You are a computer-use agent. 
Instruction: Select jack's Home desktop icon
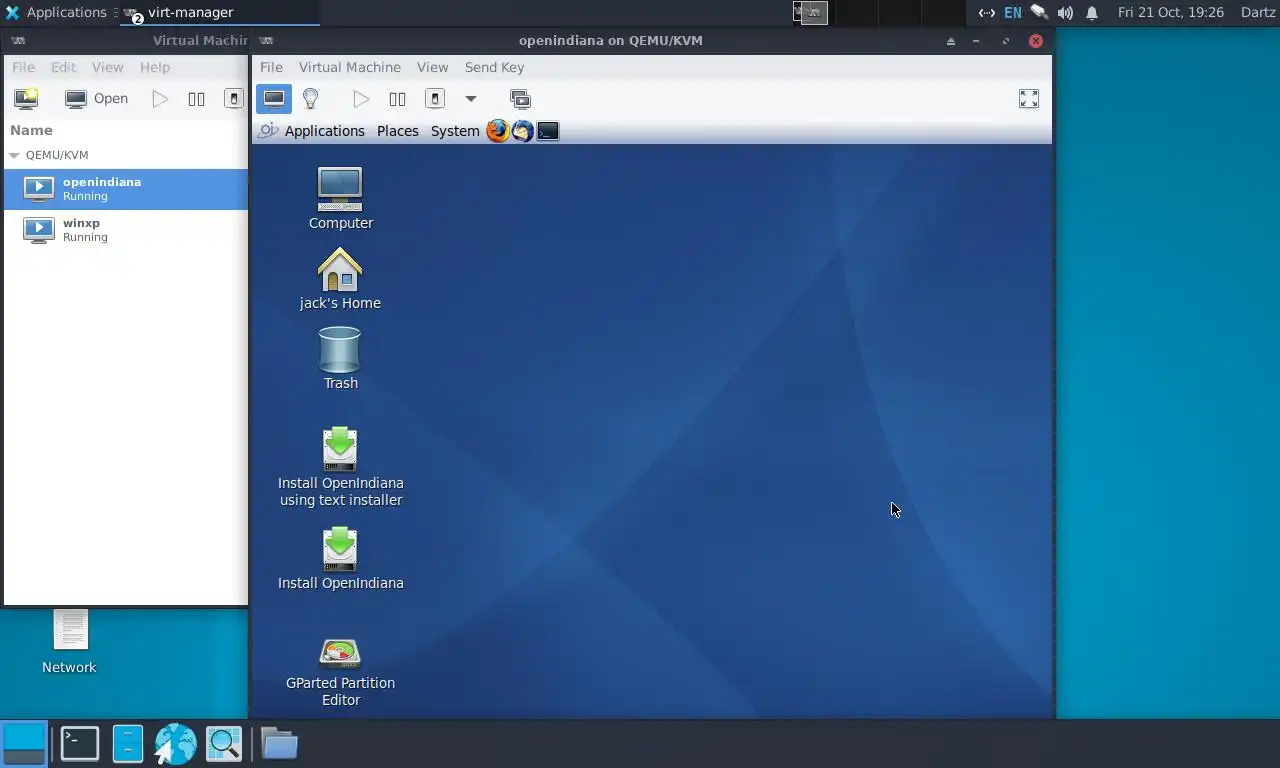tap(340, 278)
